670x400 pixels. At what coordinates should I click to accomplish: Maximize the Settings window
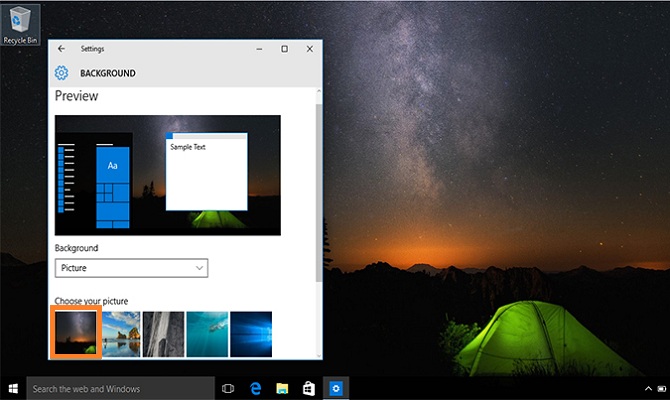point(284,49)
